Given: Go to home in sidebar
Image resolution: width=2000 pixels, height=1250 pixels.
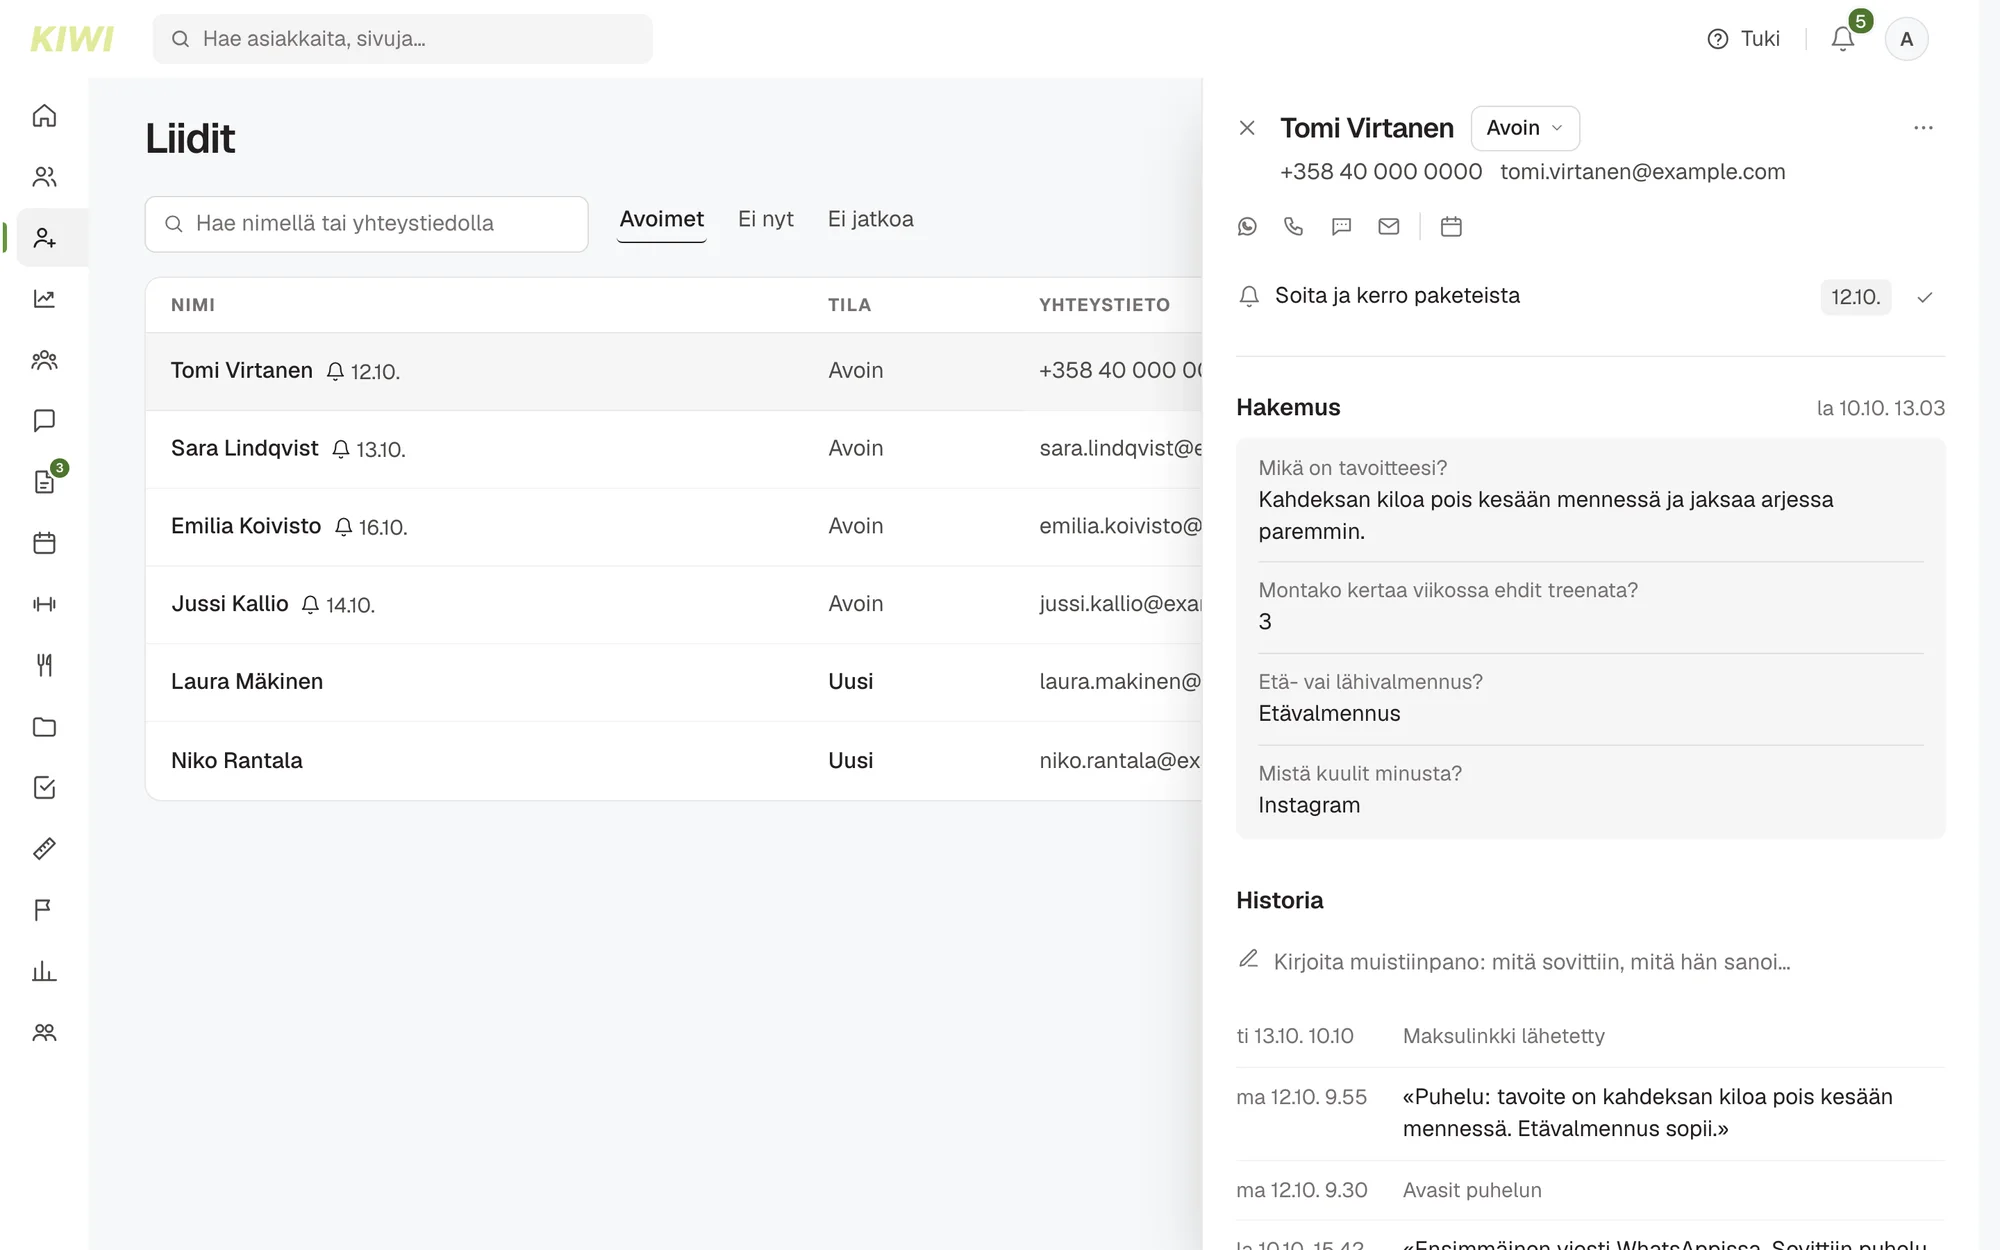Looking at the screenshot, I should (x=44, y=116).
